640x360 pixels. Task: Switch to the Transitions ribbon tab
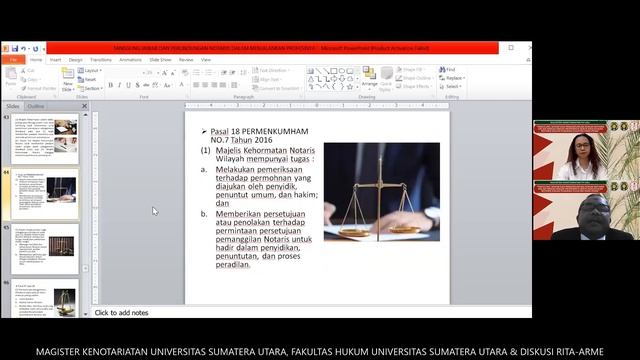coord(101,60)
